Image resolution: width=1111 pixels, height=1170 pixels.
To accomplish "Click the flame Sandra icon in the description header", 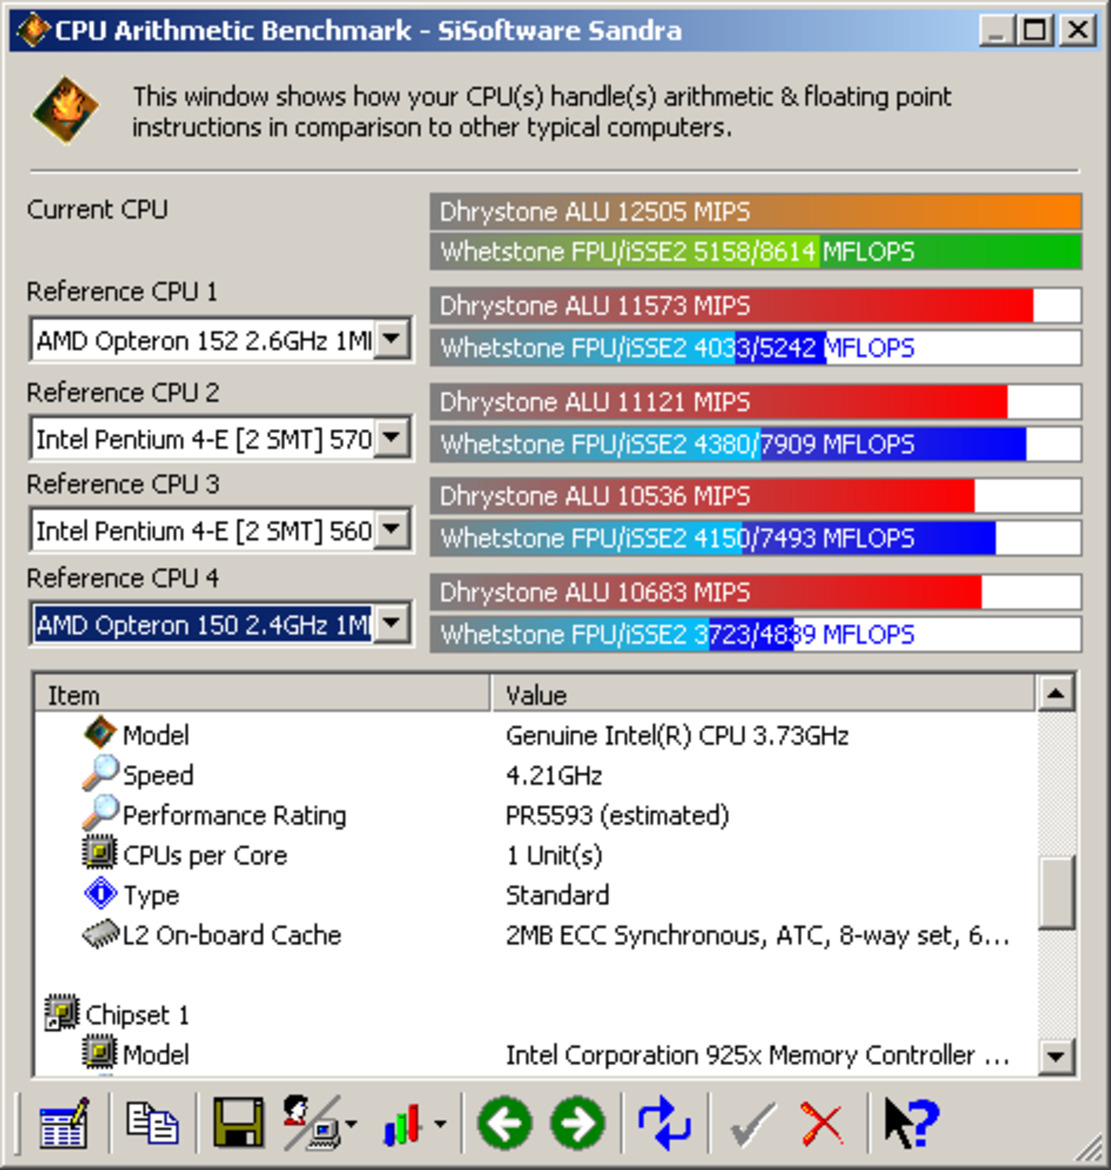I will click(66, 110).
